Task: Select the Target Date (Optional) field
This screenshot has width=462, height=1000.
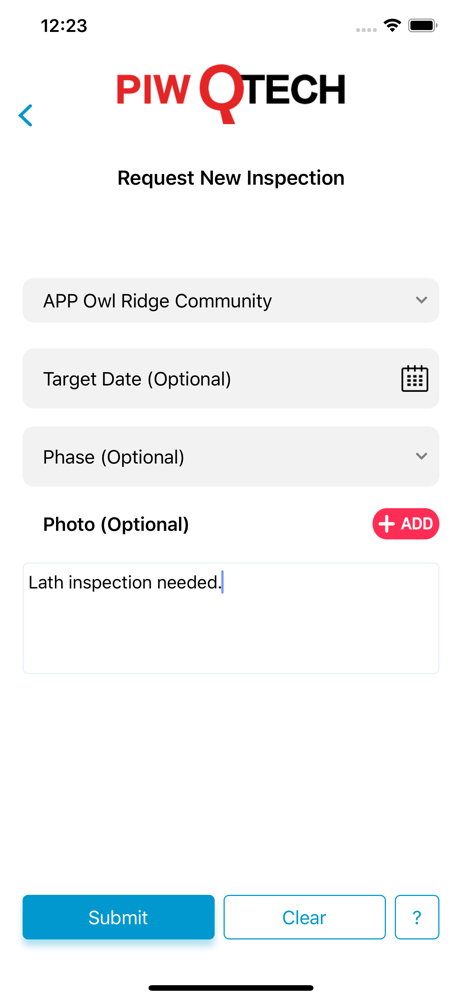Action: [x=231, y=379]
